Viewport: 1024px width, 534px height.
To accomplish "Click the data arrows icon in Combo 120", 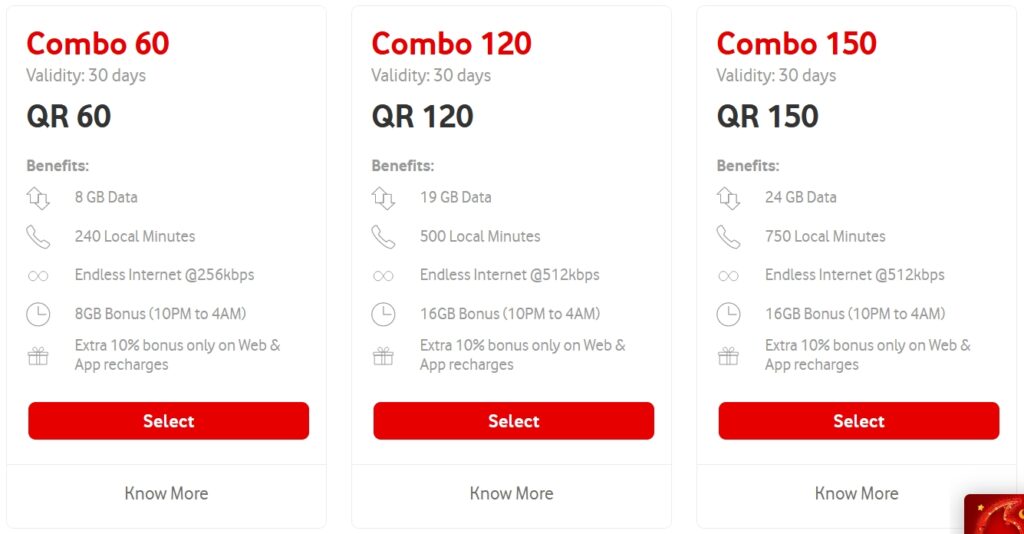I will (x=383, y=198).
